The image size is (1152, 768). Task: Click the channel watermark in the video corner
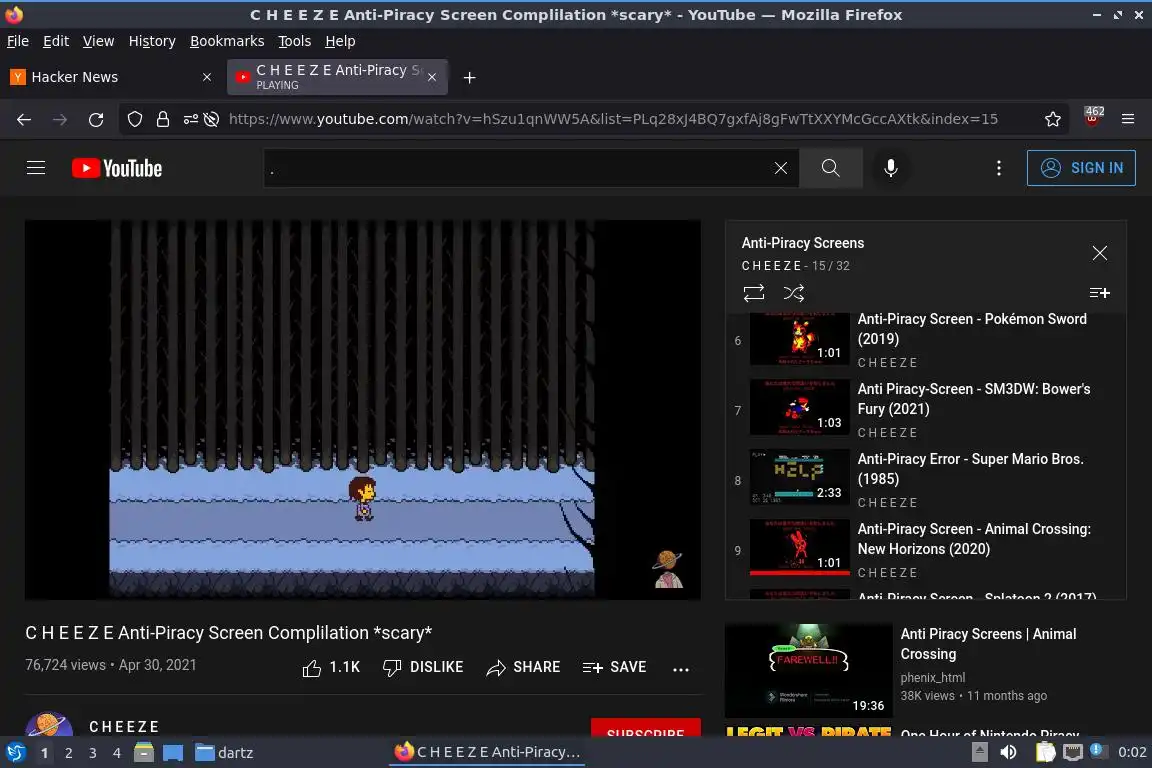click(668, 569)
